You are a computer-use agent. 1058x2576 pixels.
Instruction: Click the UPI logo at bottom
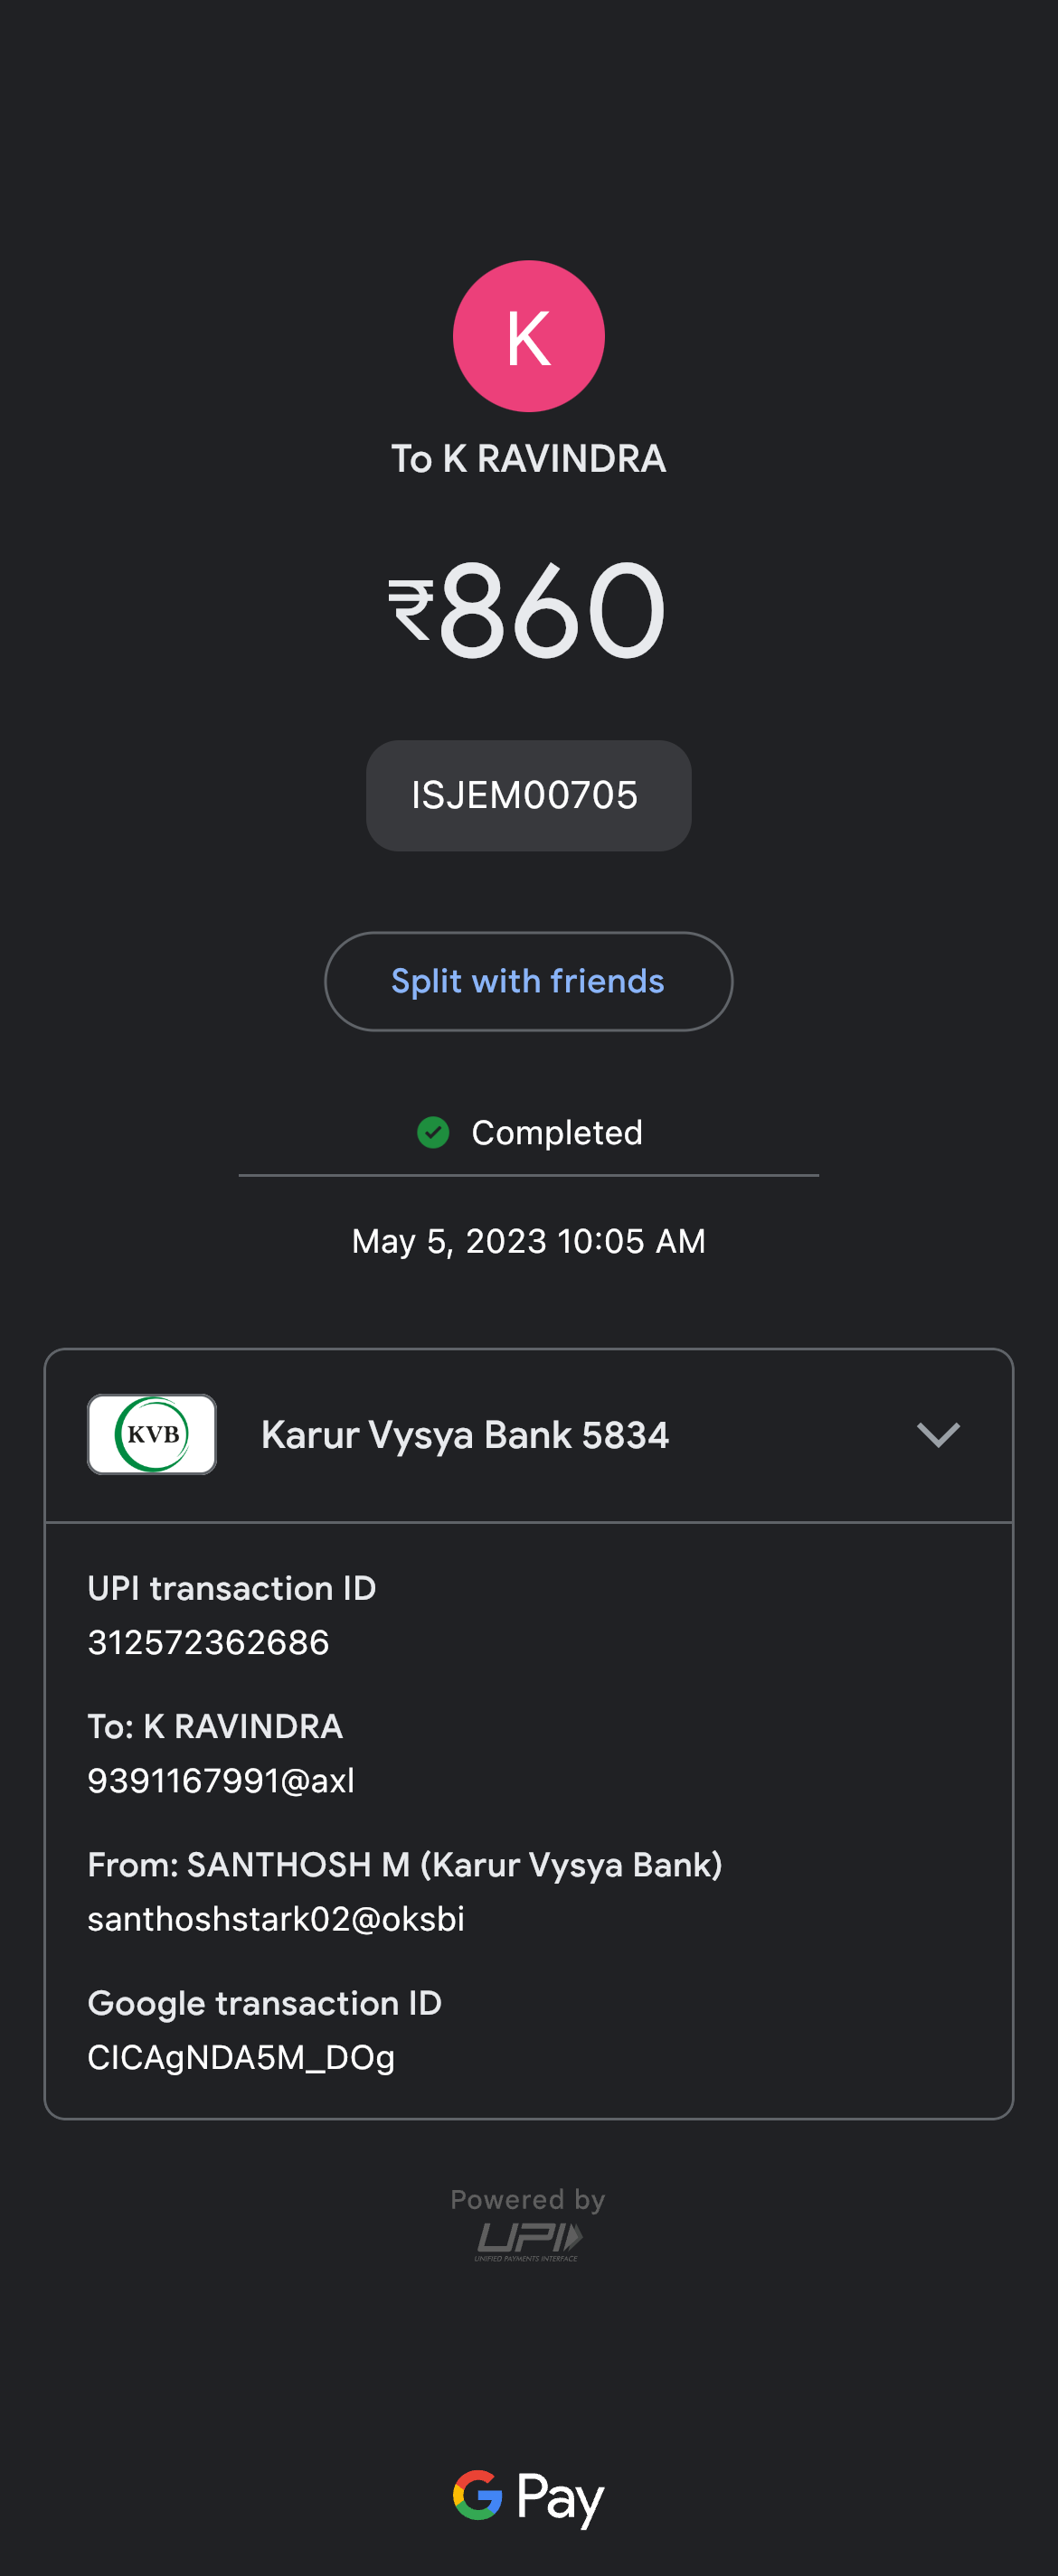click(x=528, y=2240)
